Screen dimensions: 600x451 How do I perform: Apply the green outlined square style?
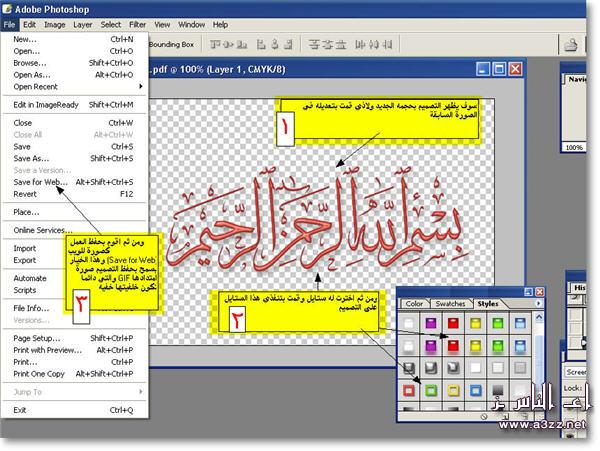coord(431,391)
